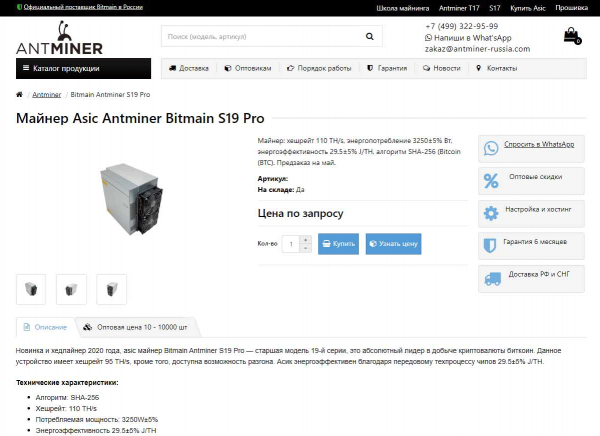Open the shopping cart icon

coord(572,36)
